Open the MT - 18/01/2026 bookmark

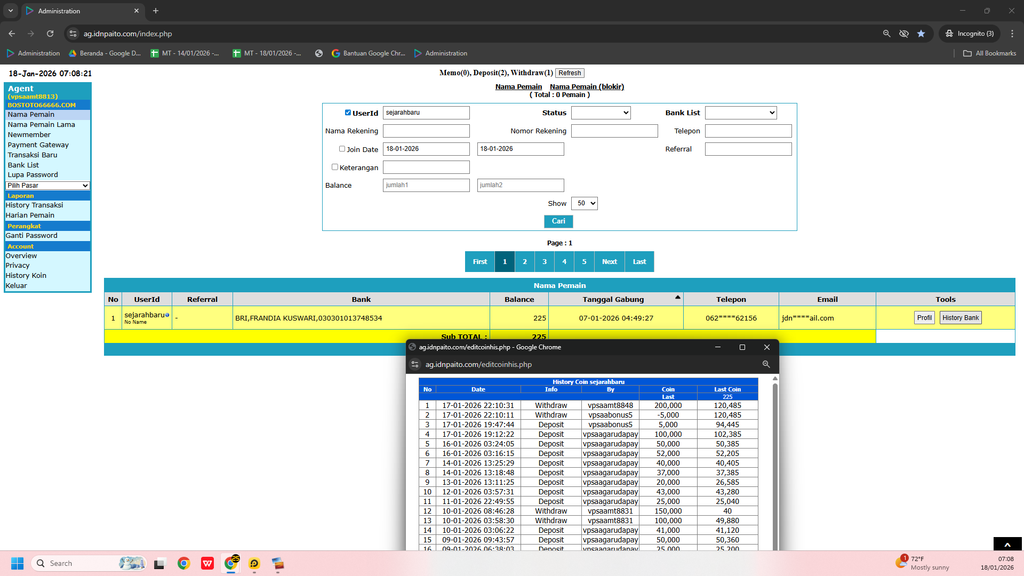click(x=267, y=53)
